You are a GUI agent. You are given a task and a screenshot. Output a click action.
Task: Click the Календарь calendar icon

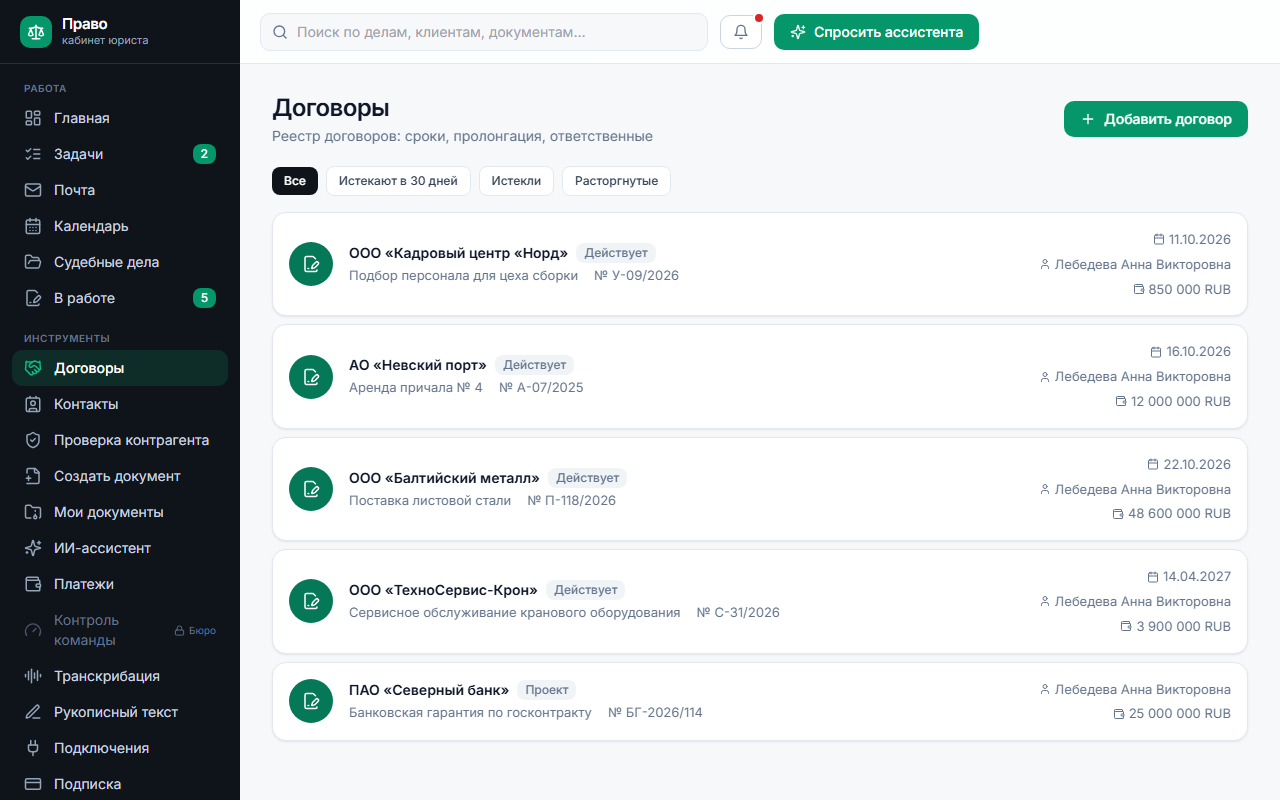pos(33,226)
